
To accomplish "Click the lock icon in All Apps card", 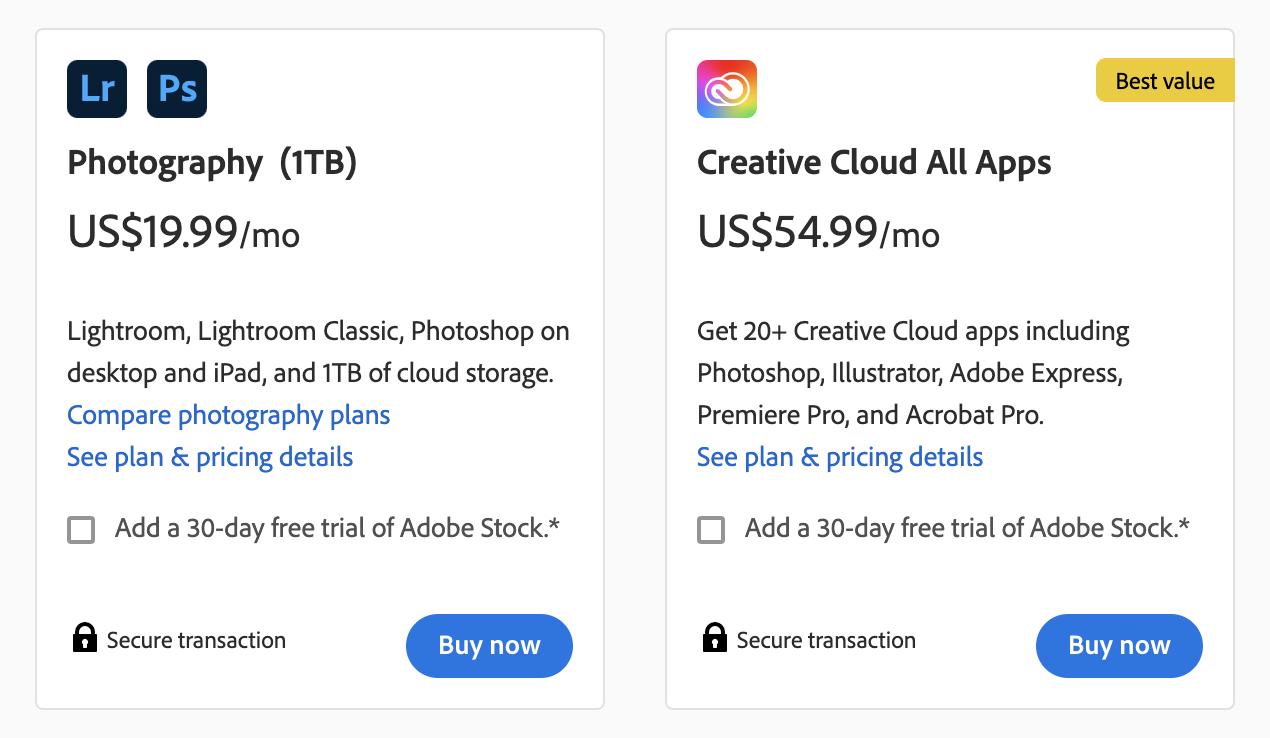I will pos(714,638).
